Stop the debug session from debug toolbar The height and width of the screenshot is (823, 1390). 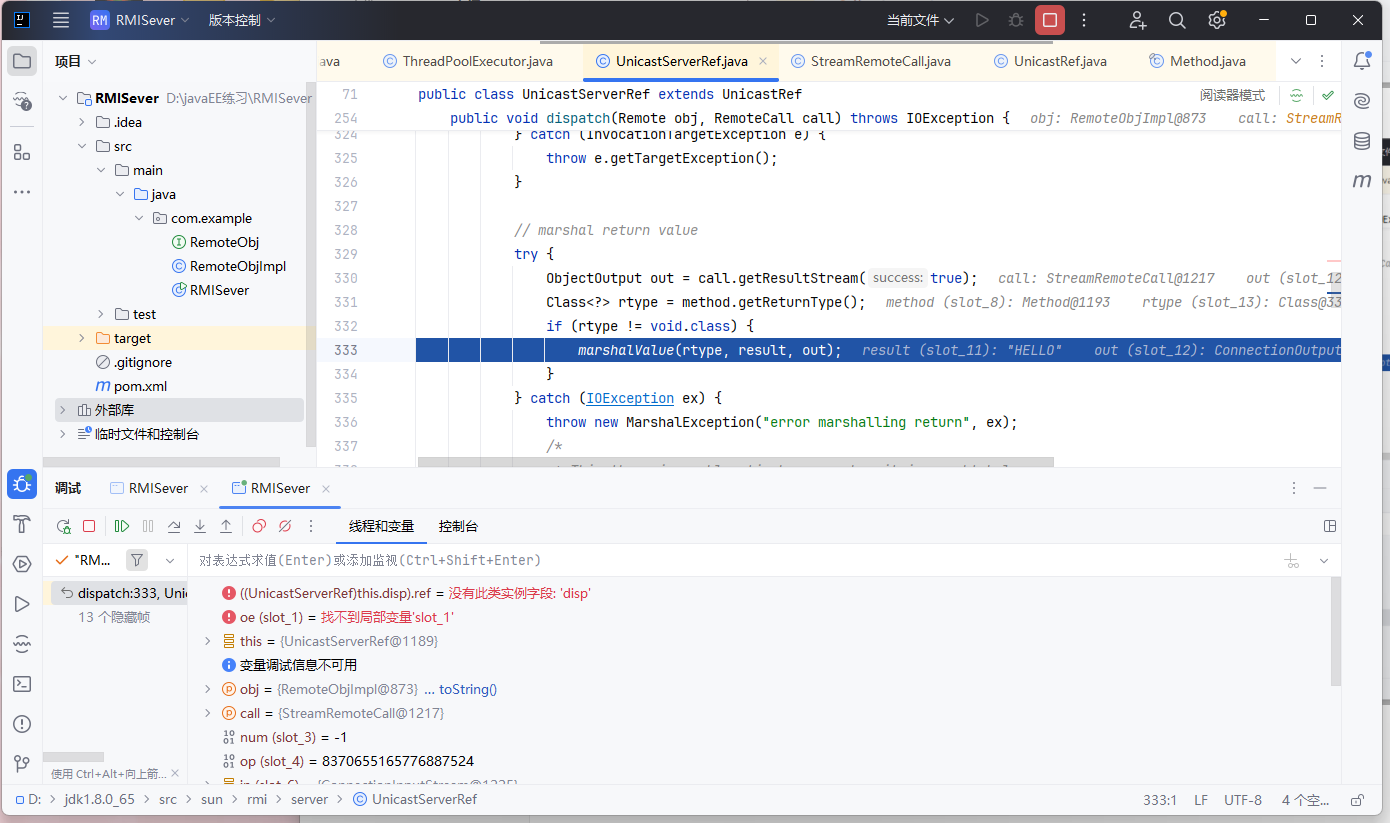coord(89,526)
